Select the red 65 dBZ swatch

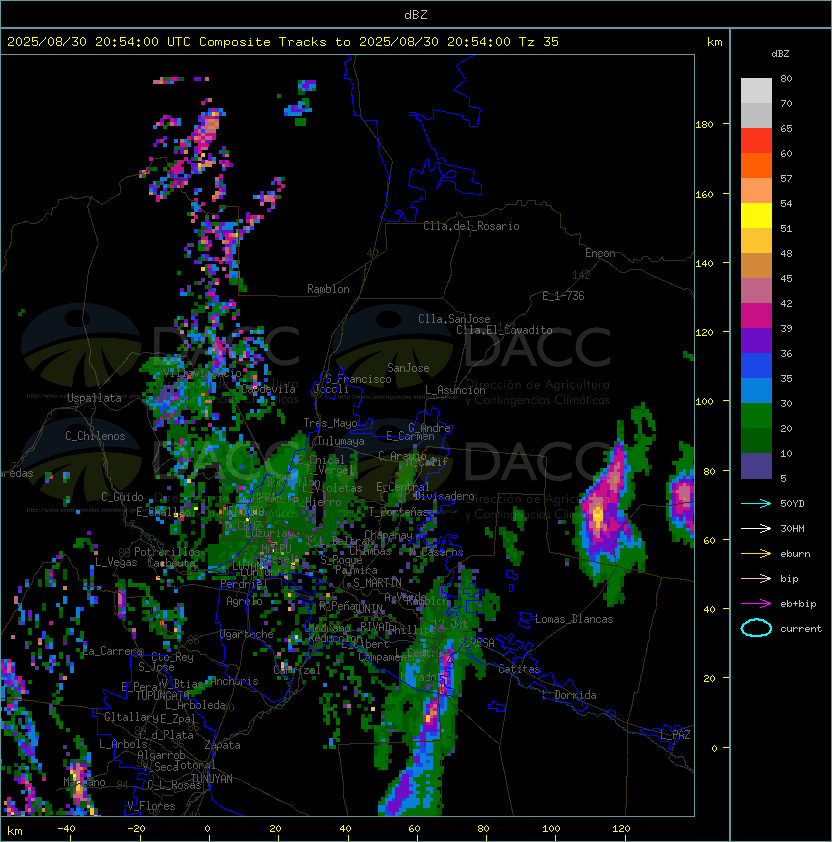(756, 141)
